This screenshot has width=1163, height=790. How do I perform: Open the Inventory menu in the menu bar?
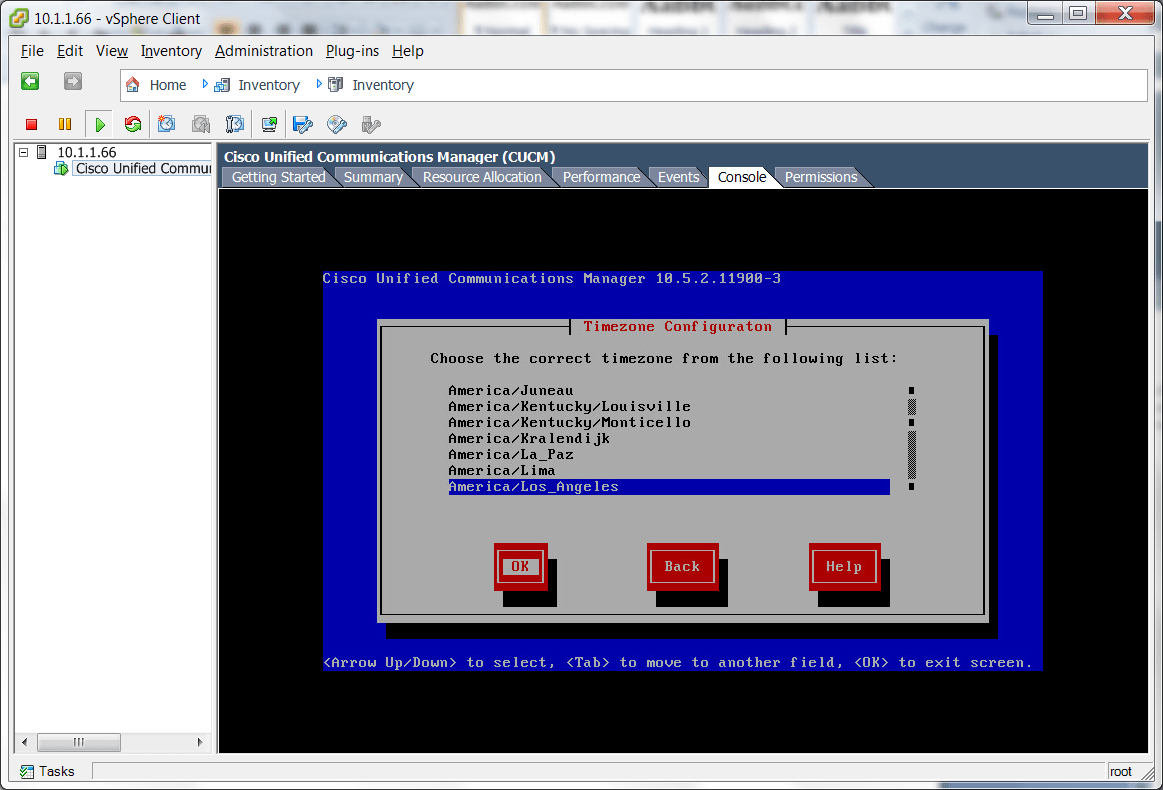click(x=171, y=51)
